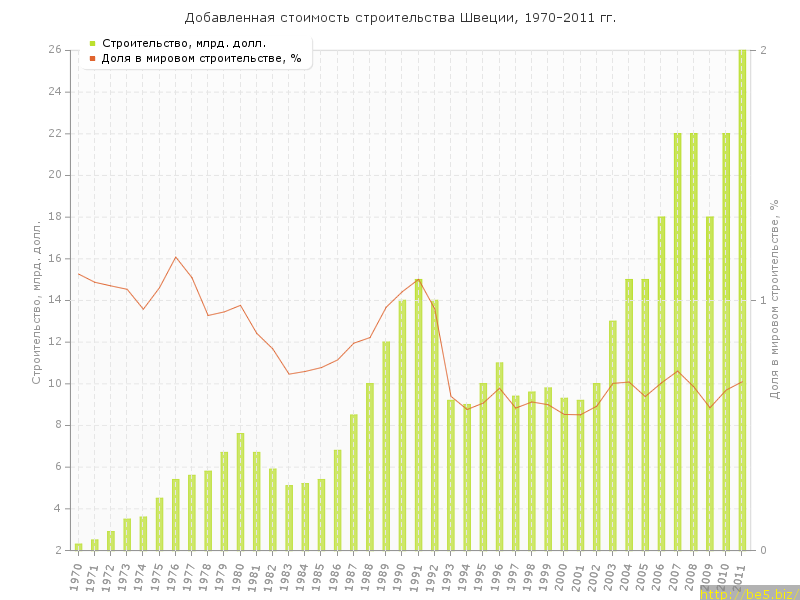Select the green bar for 2011
The height and width of the screenshot is (600, 800).
coord(742,300)
